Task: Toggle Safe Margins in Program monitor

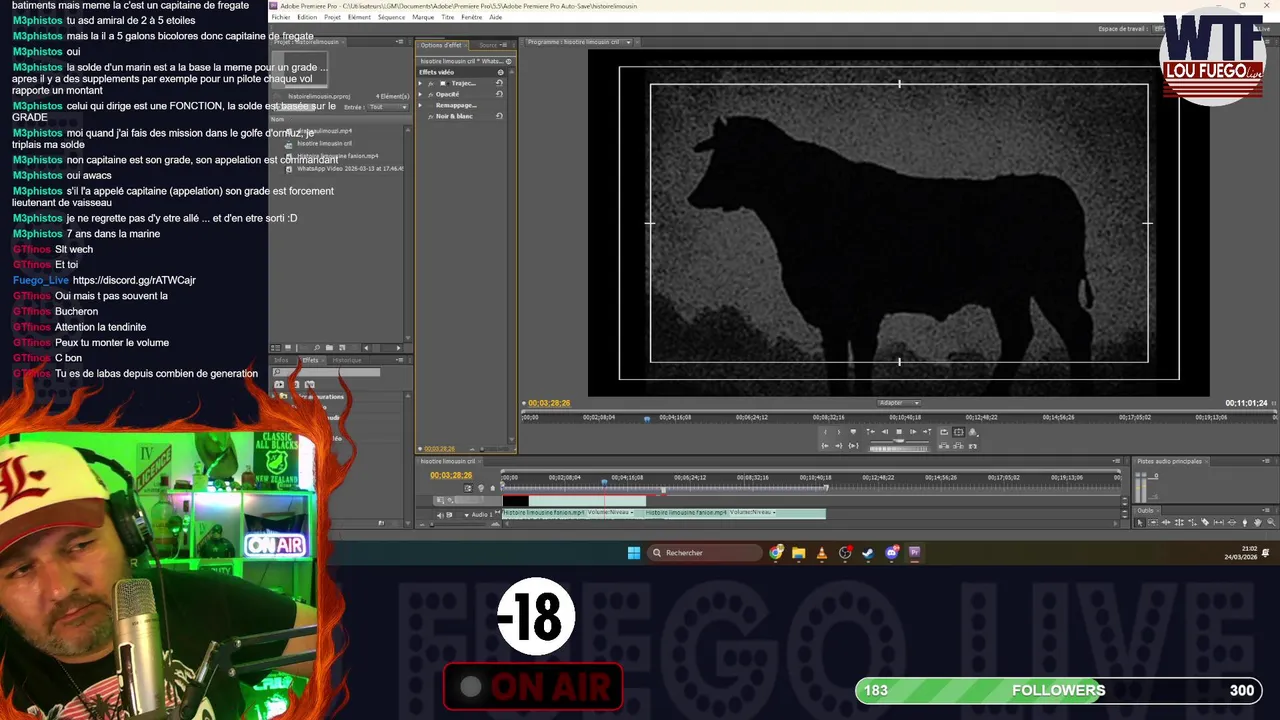Action: coord(959,432)
